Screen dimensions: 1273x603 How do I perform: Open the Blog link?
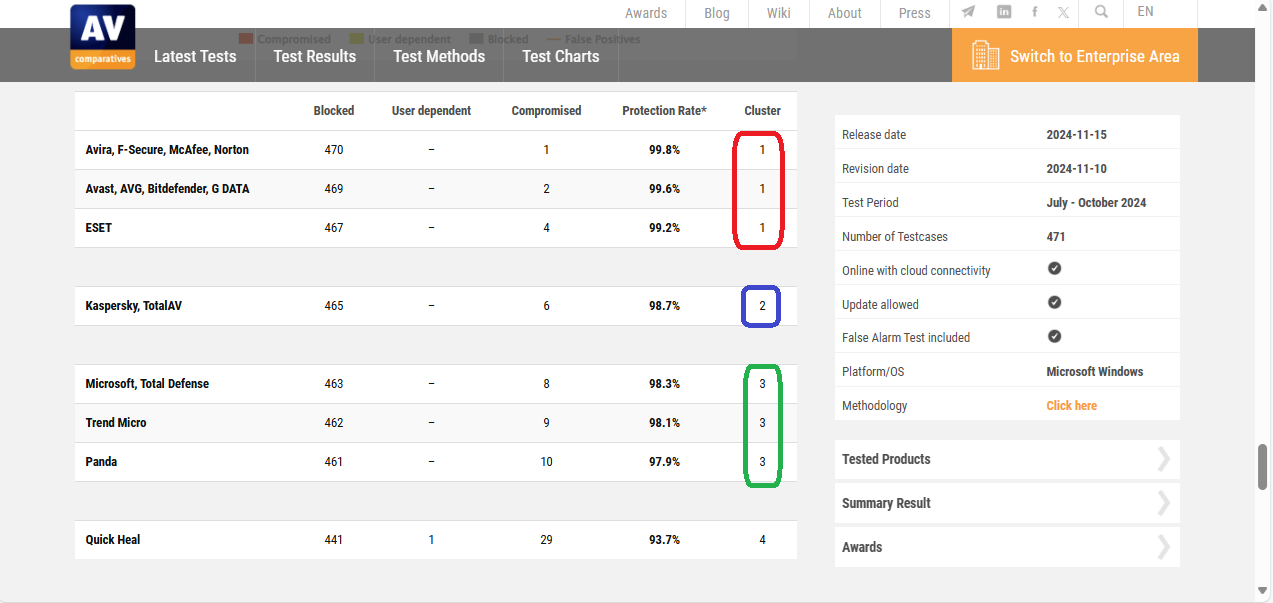pyautogui.click(x=717, y=13)
